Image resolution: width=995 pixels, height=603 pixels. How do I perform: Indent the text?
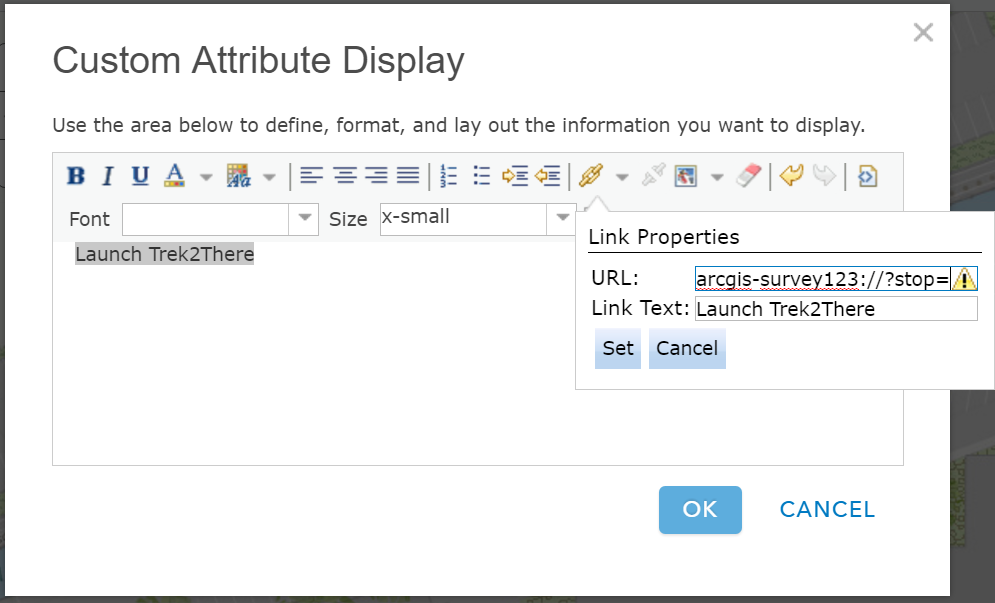click(x=514, y=177)
